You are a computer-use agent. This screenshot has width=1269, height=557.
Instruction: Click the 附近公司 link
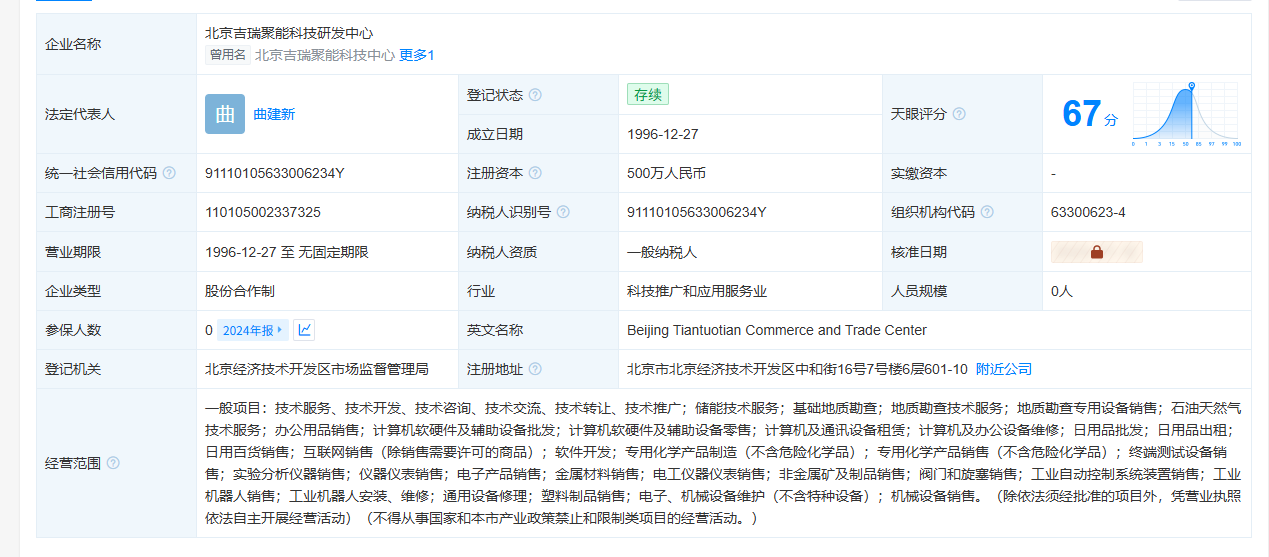[1003, 369]
